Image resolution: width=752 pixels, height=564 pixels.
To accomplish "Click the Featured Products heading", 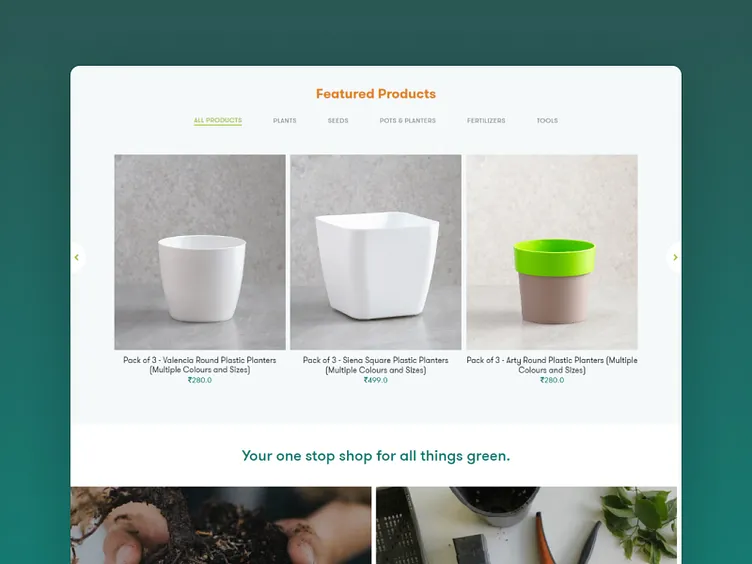I will (x=376, y=94).
